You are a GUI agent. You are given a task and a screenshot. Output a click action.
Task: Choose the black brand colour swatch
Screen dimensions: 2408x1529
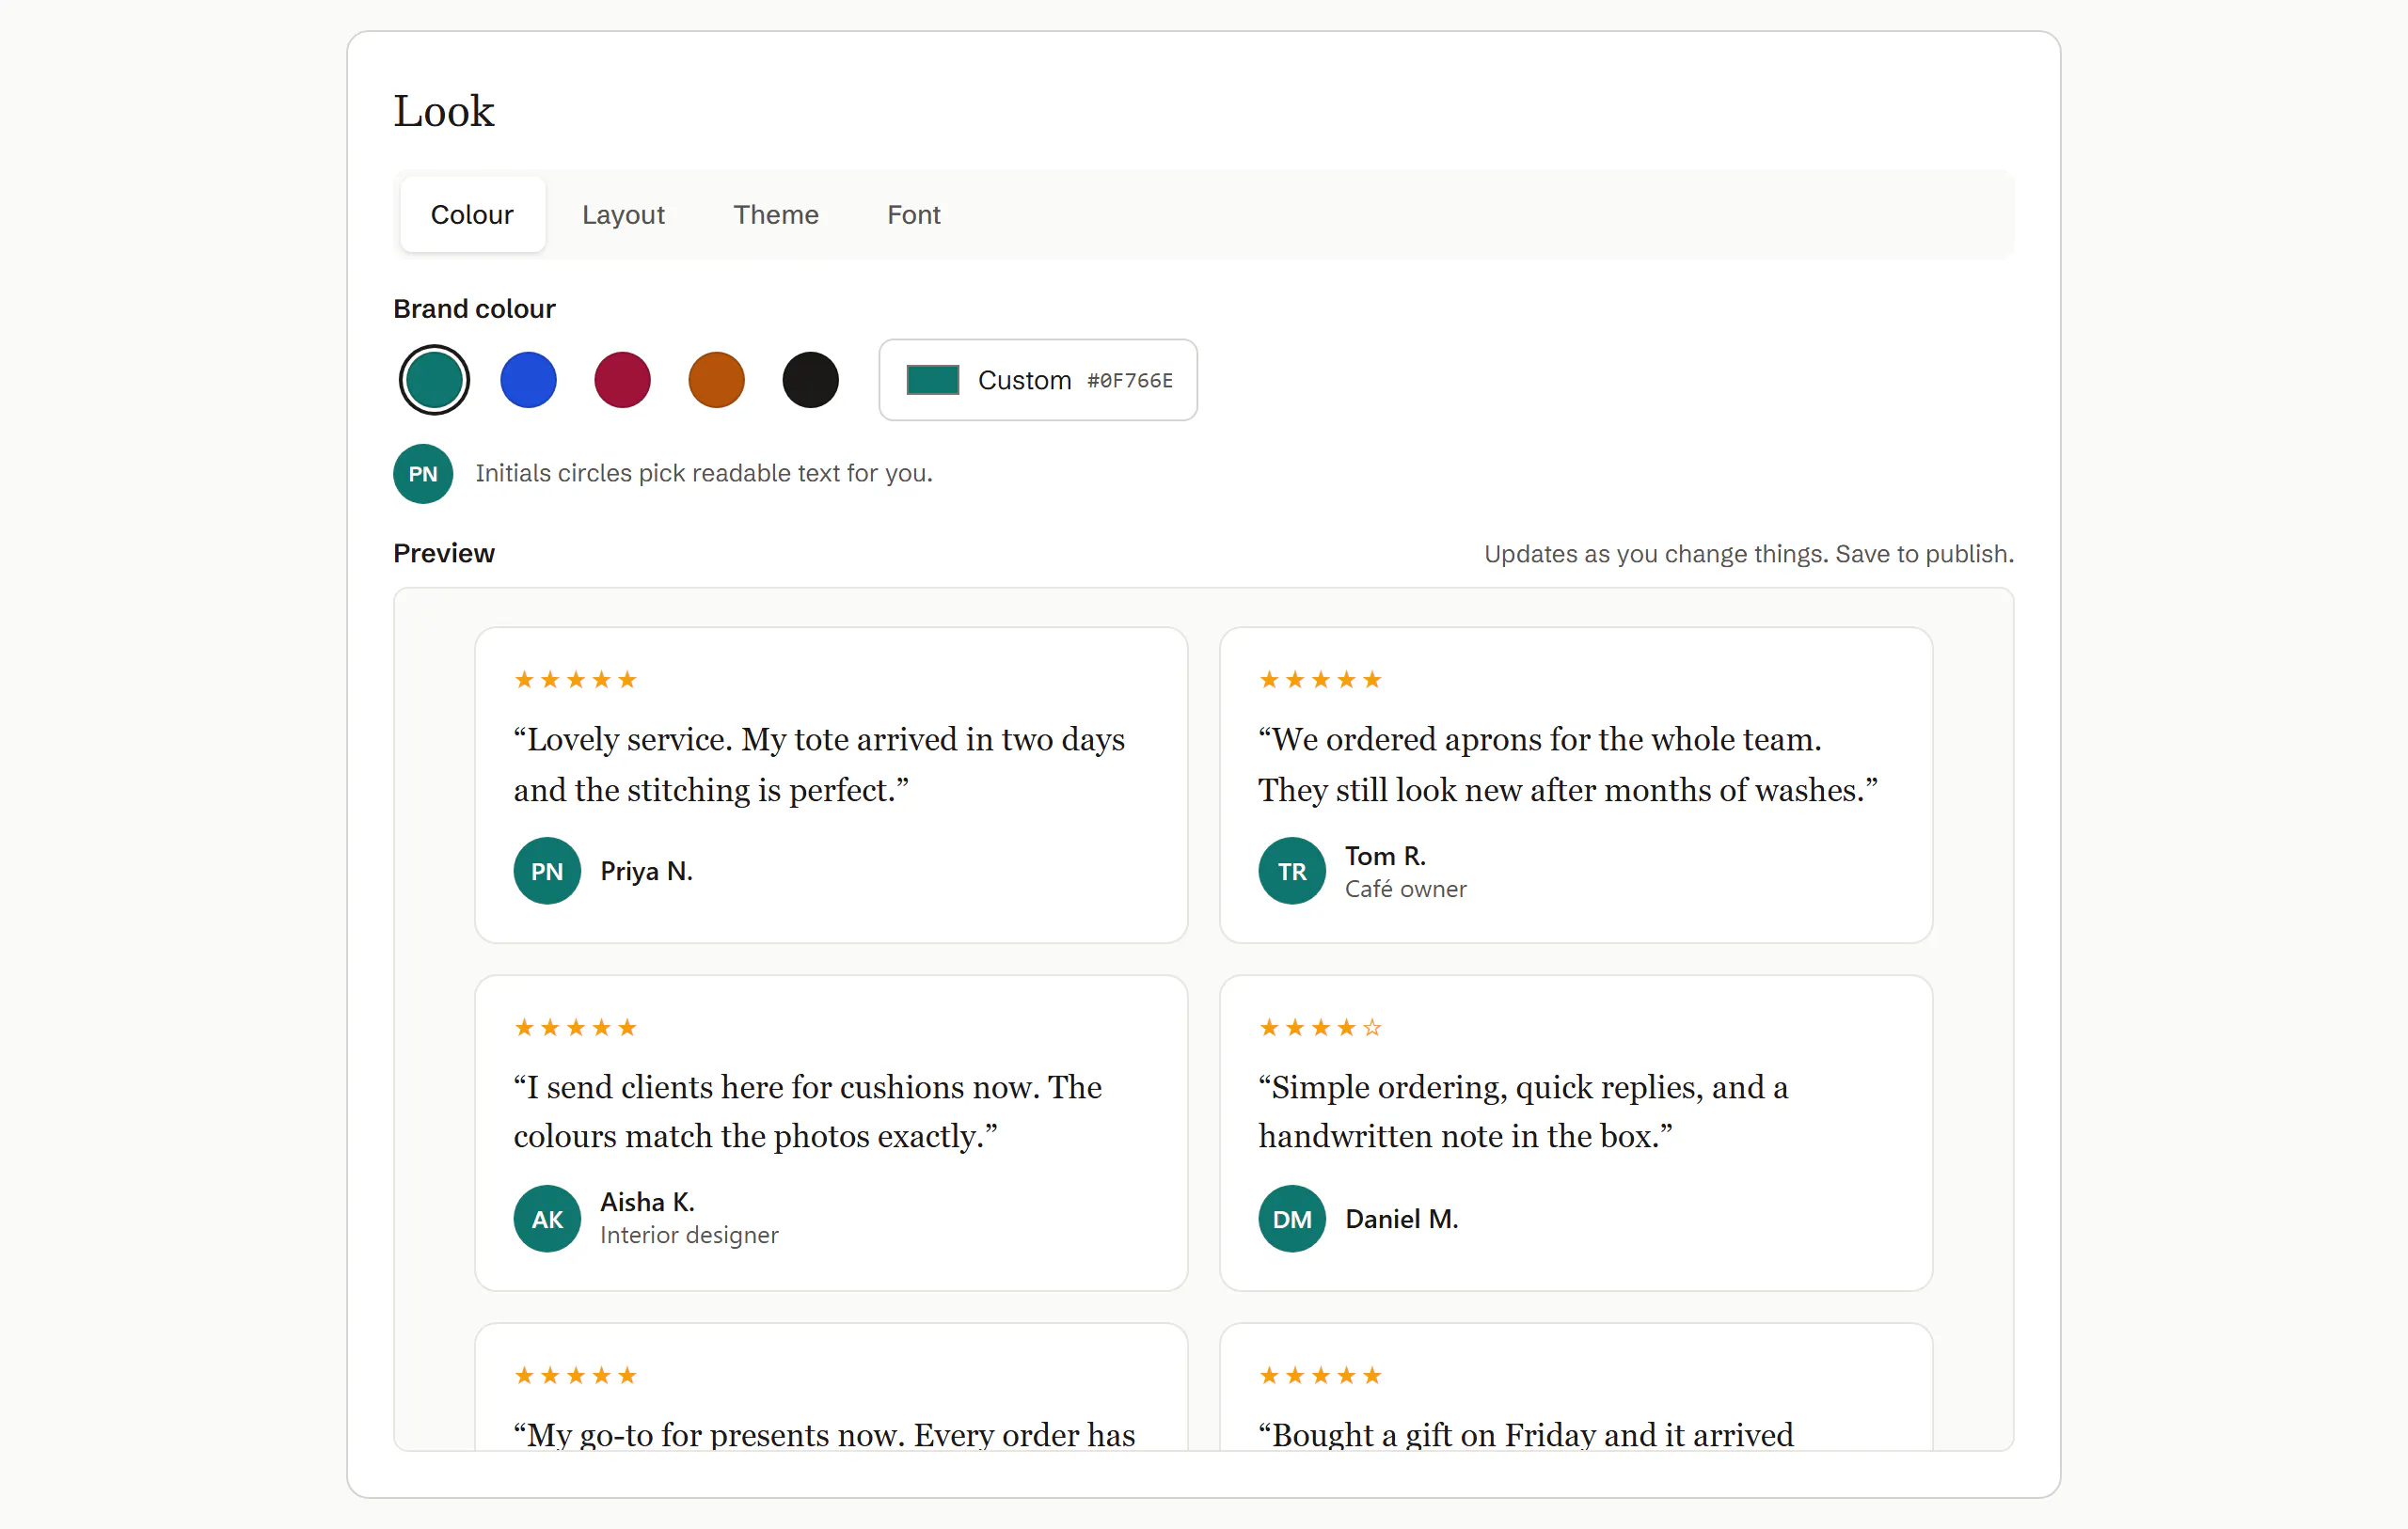coord(810,380)
